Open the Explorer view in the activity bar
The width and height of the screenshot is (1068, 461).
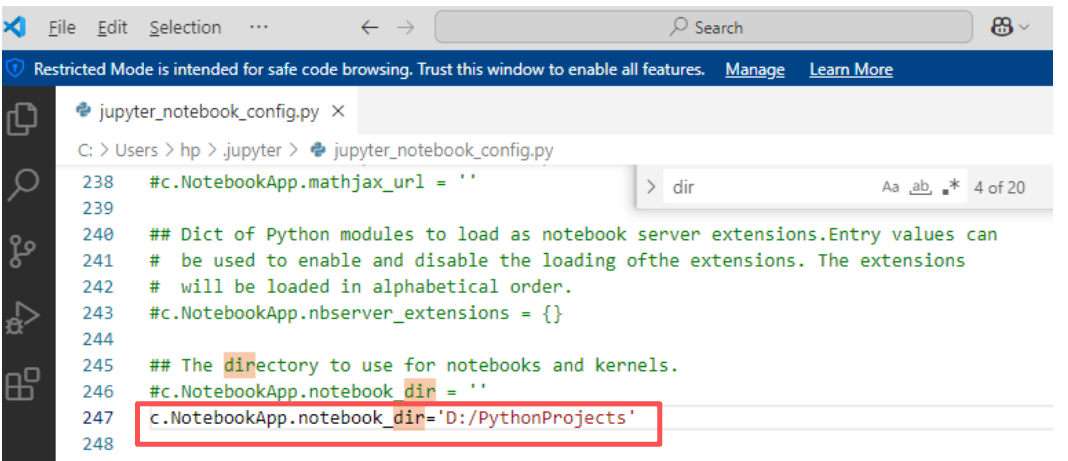[22, 119]
